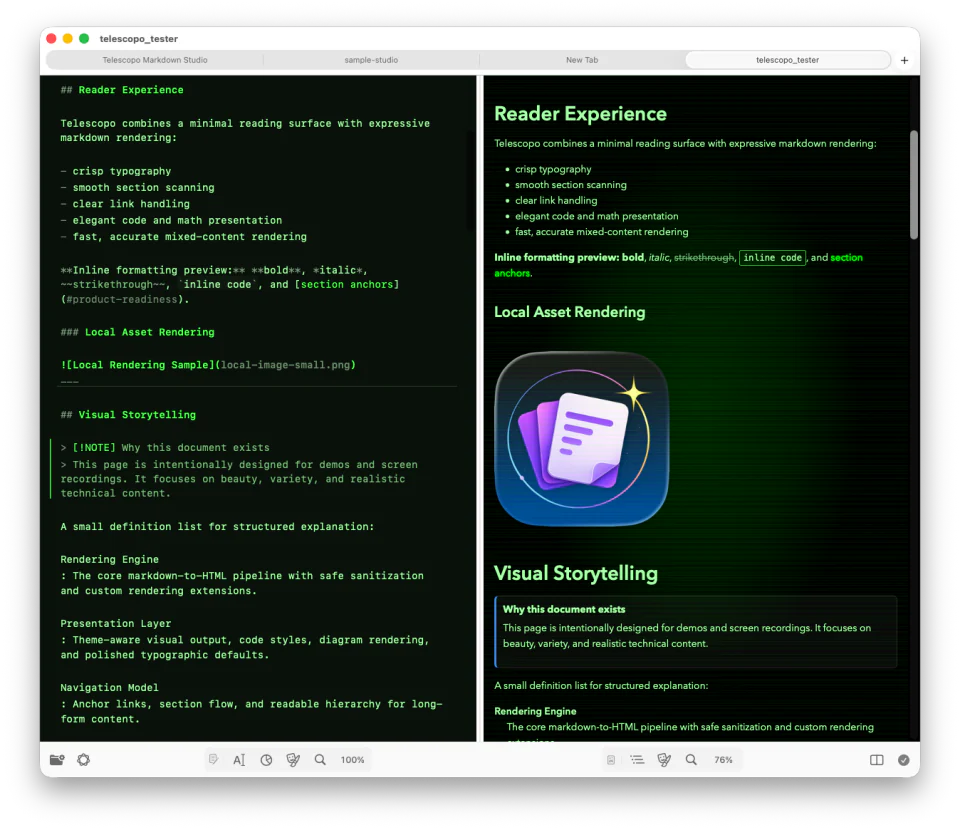Image resolution: width=960 pixels, height=830 pixels.
Task: Open the preview outline list icon
Action: (637, 760)
